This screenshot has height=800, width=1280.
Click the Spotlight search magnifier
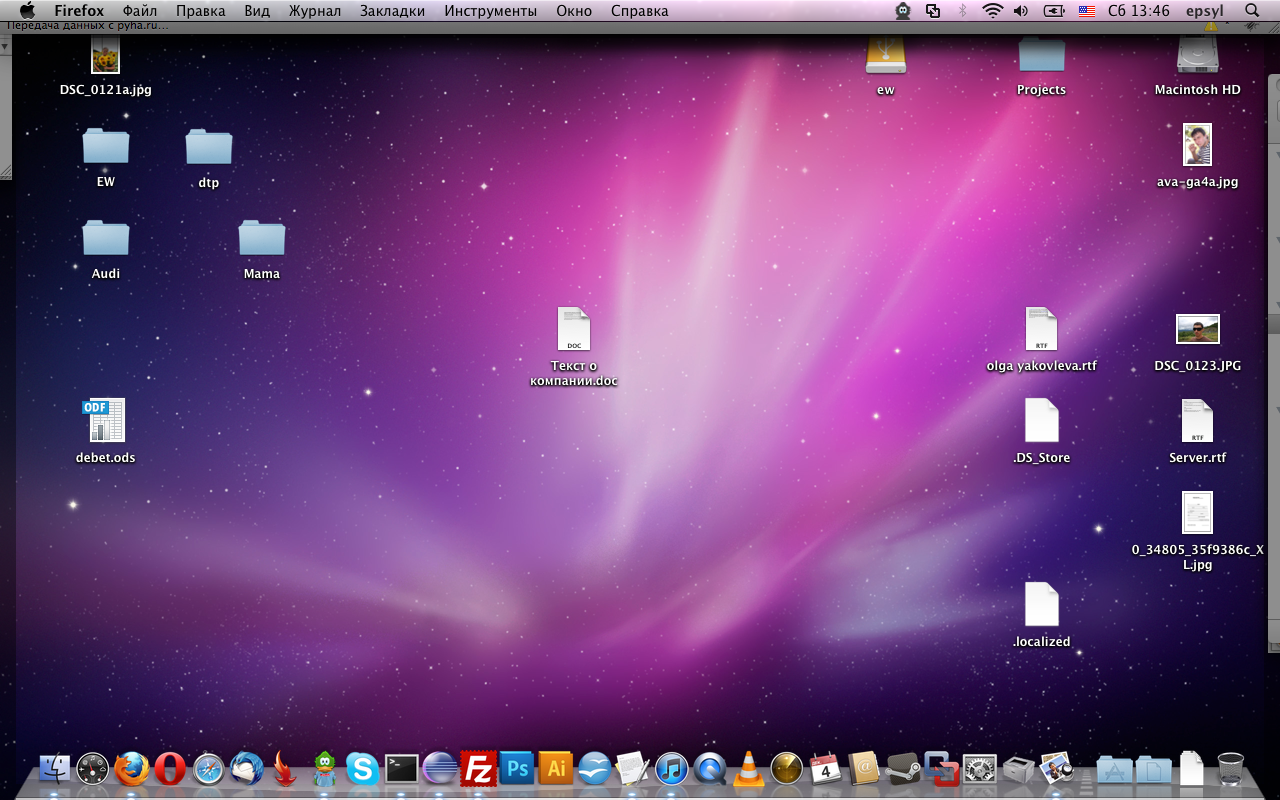1252,11
